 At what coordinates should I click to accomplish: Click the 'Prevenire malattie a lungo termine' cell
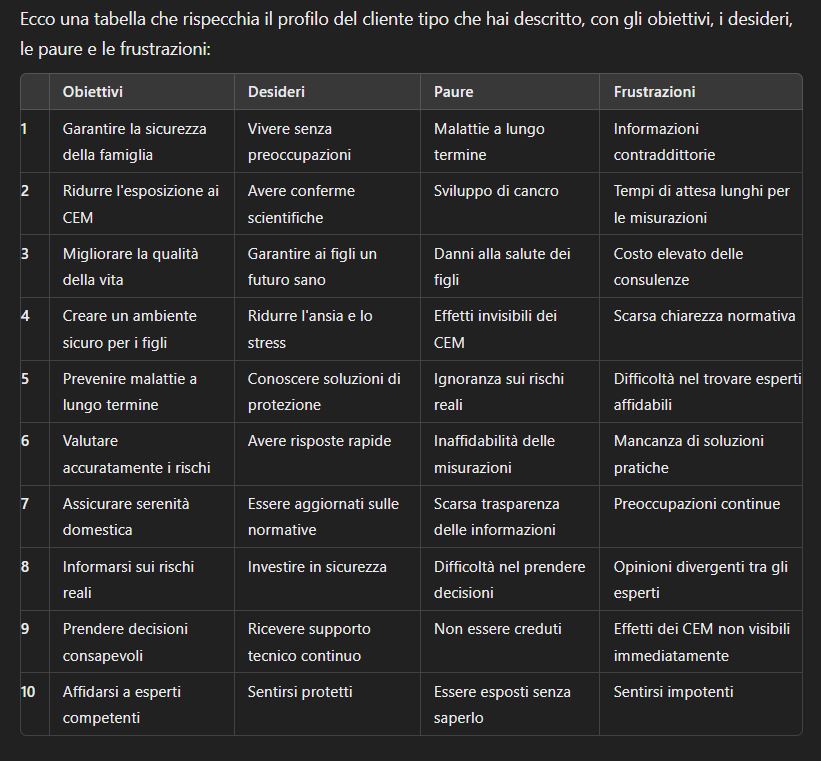coord(129,391)
